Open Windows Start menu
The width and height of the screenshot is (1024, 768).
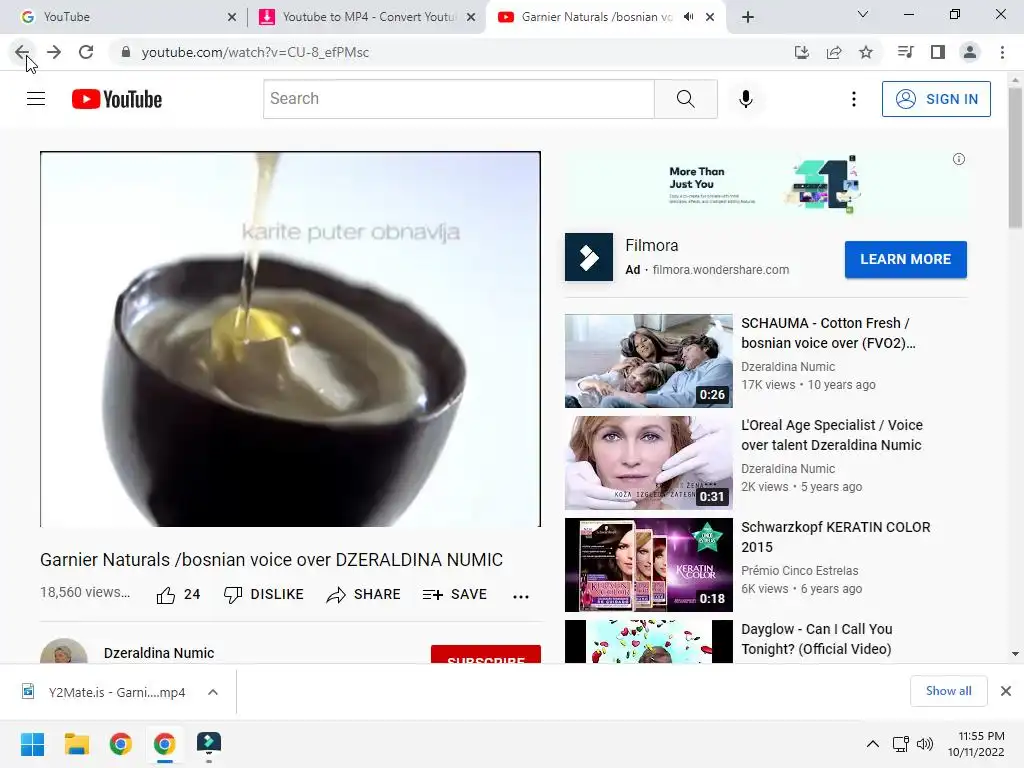(x=32, y=744)
